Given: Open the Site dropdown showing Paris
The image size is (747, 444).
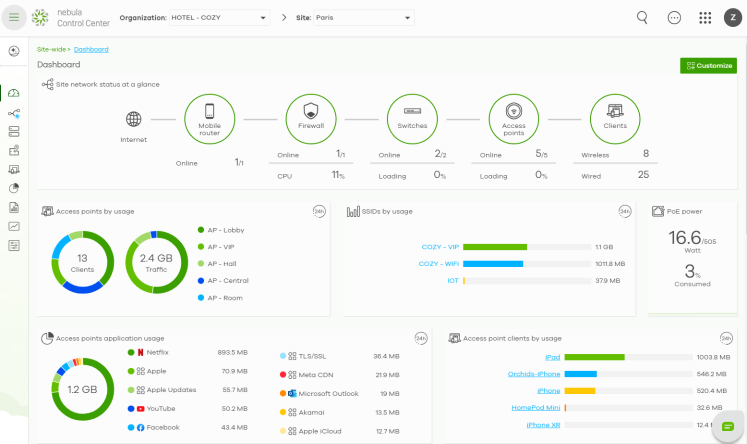Looking at the screenshot, I should pos(364,18).
